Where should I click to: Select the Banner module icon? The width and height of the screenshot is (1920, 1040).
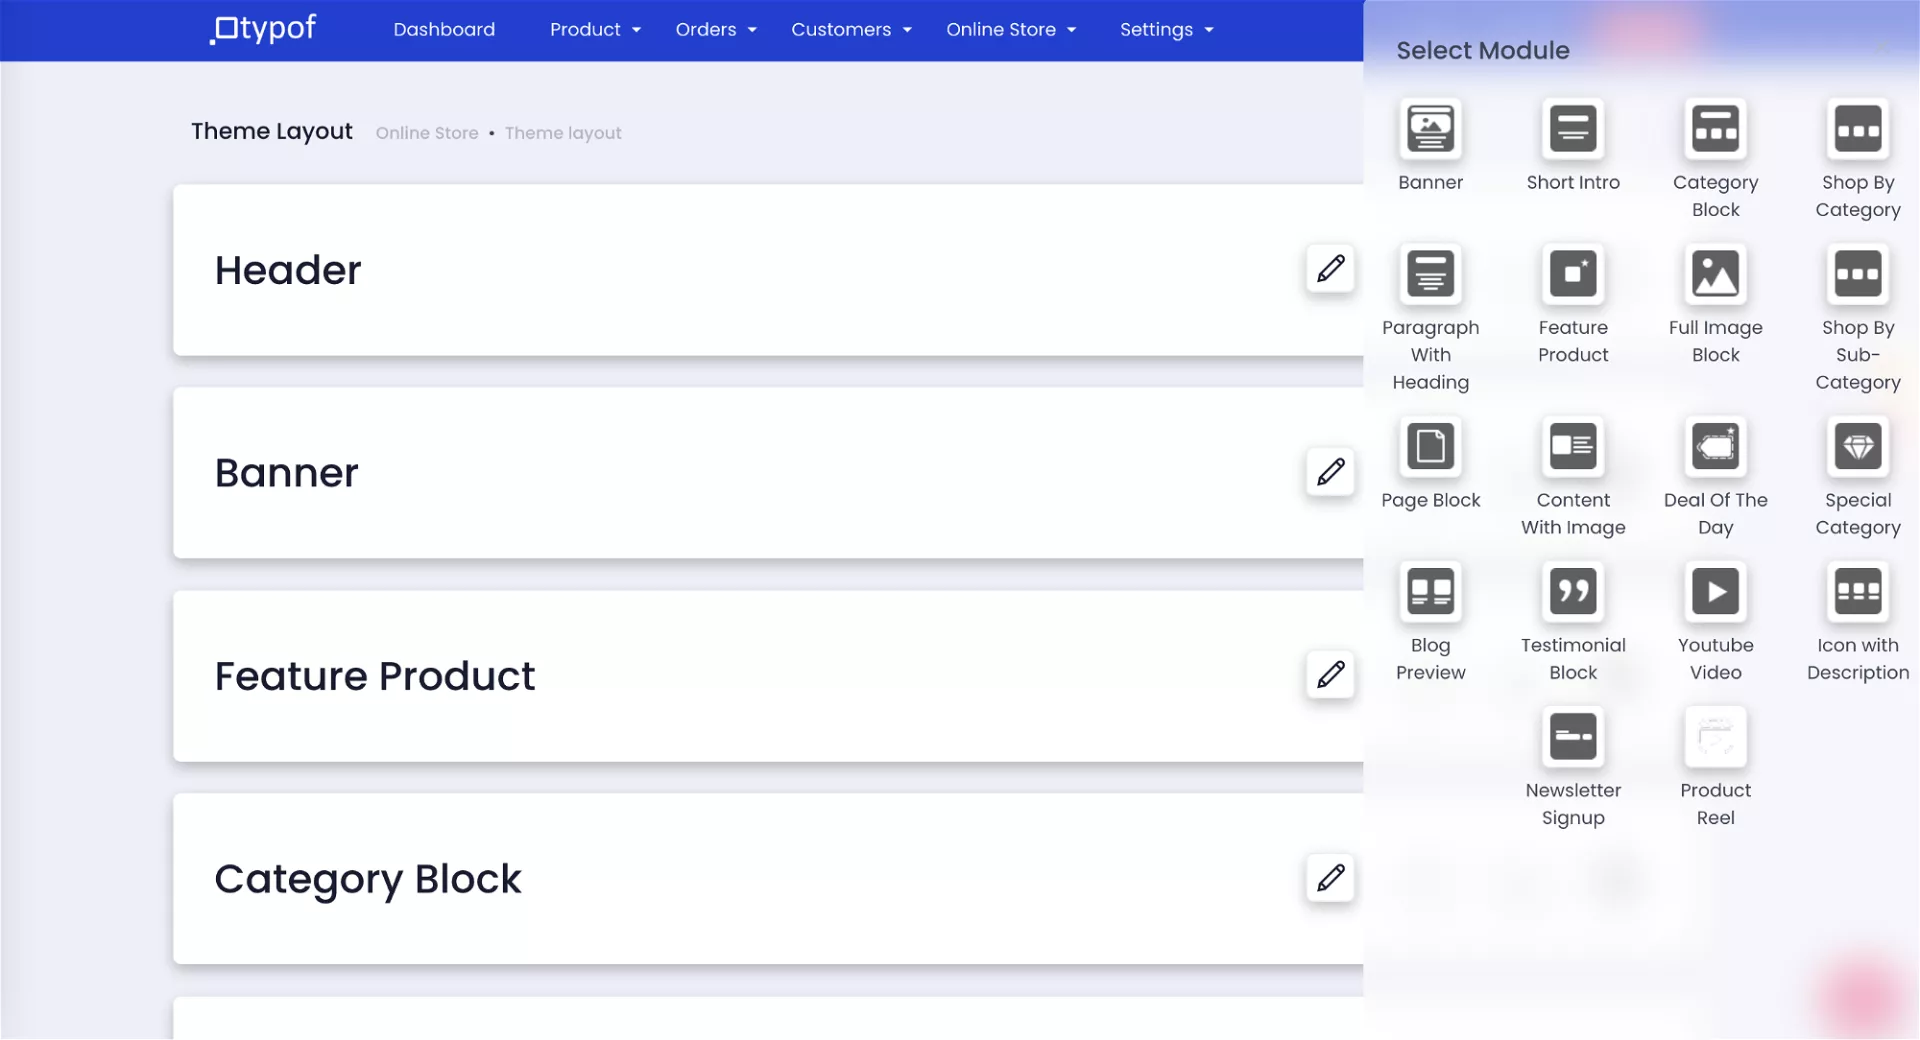(x=1430, y=129)
